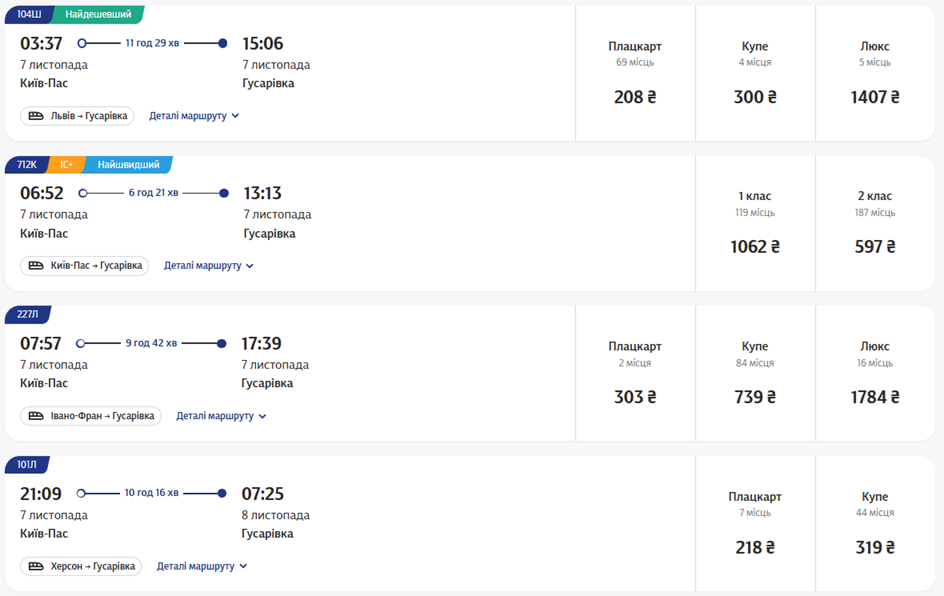Image resolution: width=944 pixels, height=596 pixels.
Task: Select Плацкарт for 208 ₴ on train 104Ш
Action: coord(635,74)
